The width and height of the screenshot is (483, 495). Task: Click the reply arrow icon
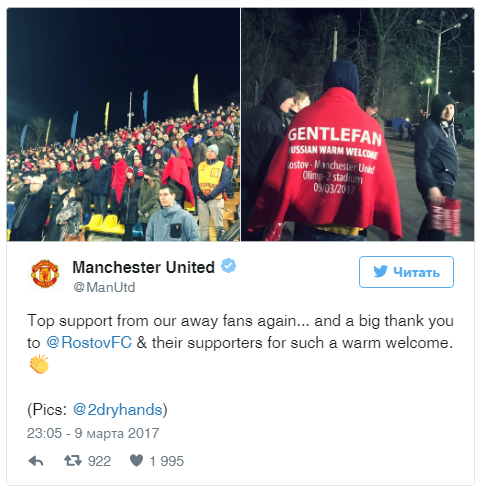click(x=36, y=461)
